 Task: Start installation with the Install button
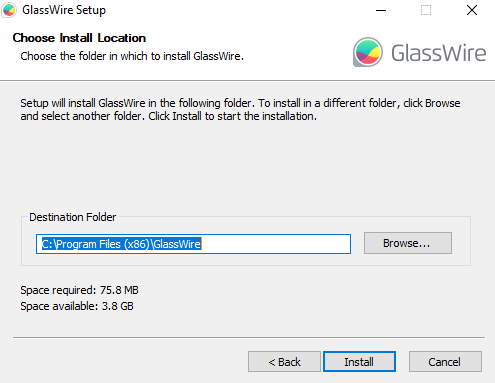[x=359, y=361]
